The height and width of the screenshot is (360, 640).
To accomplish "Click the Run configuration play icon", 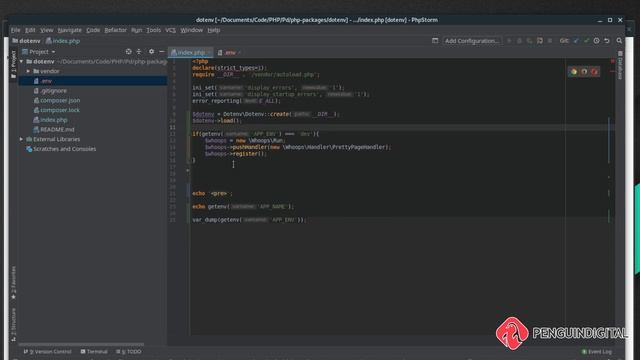I will (x=509, y=41).
